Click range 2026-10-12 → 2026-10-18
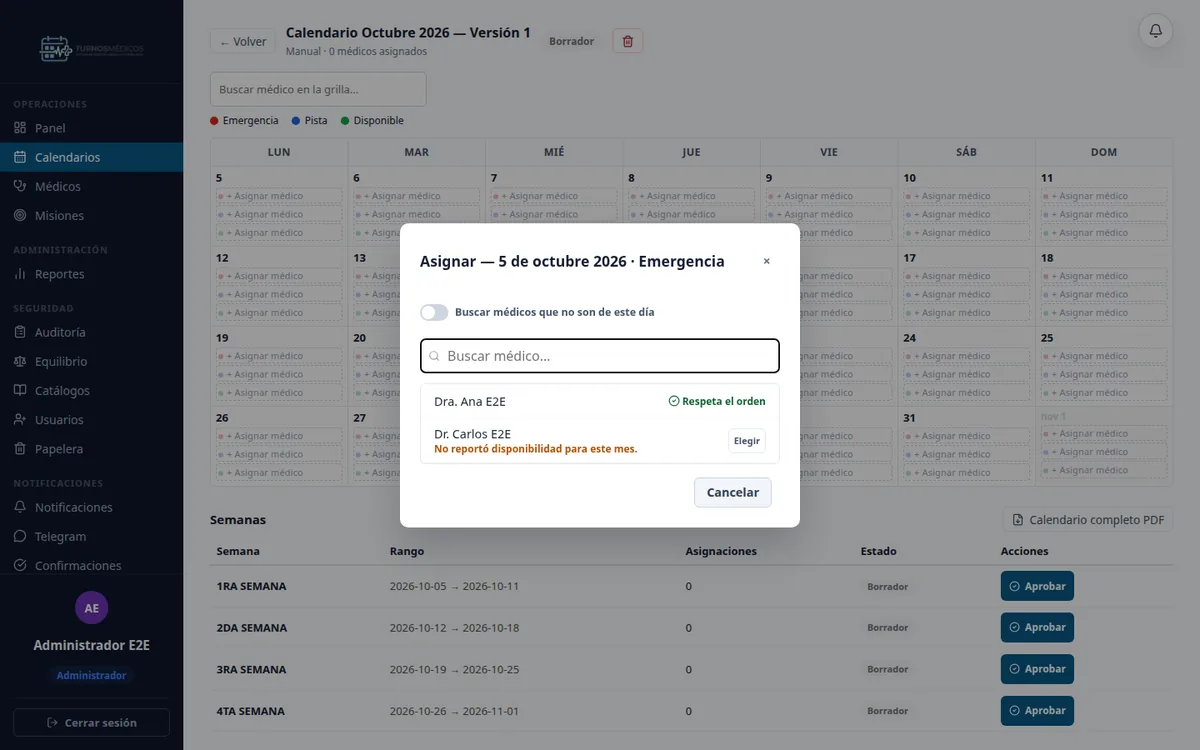This screenshot has width=1200, height=750. pos(454,628)
